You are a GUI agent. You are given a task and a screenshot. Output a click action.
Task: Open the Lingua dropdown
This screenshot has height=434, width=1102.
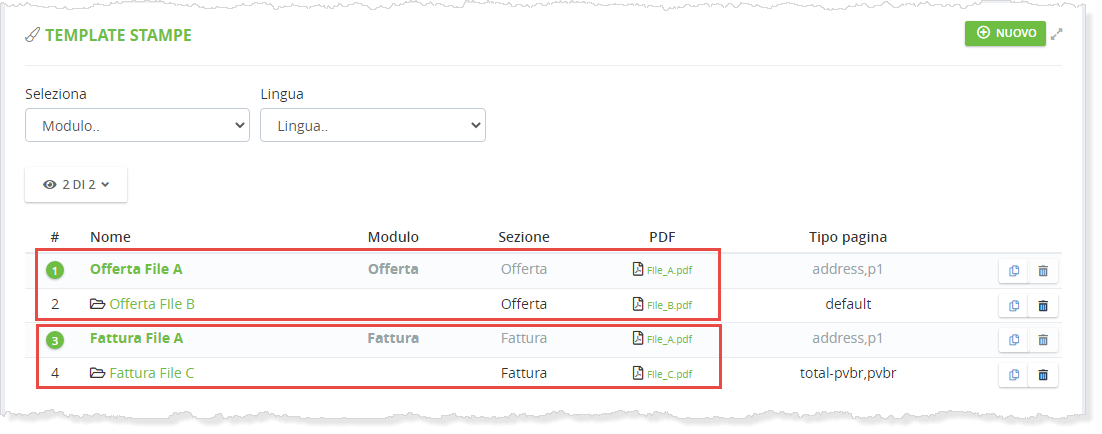[372, 126]
